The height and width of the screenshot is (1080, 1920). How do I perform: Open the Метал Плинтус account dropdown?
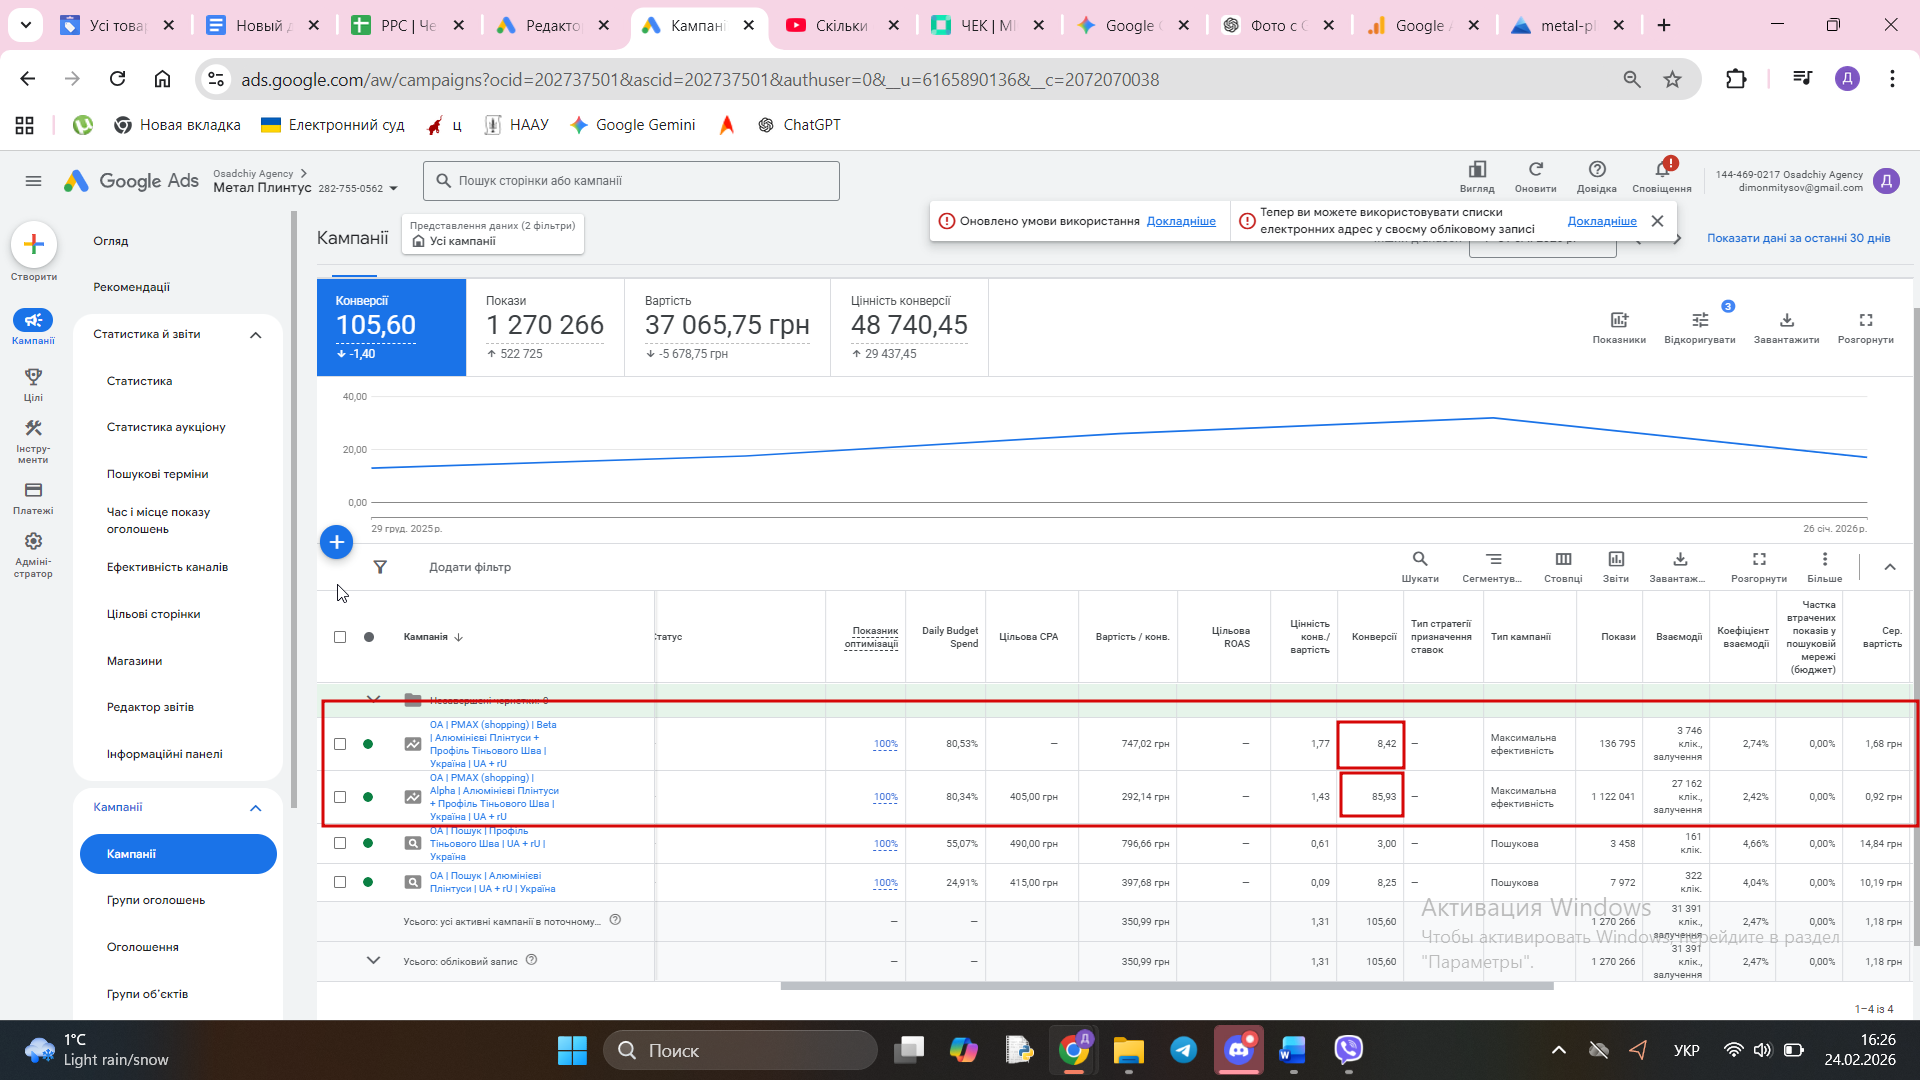[393, 188]
